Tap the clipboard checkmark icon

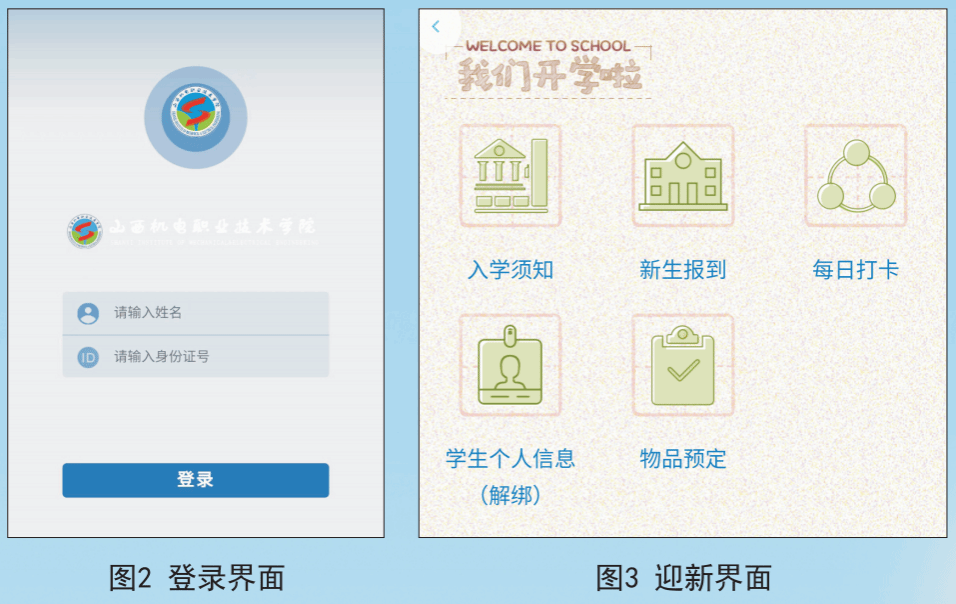(683, 365)
